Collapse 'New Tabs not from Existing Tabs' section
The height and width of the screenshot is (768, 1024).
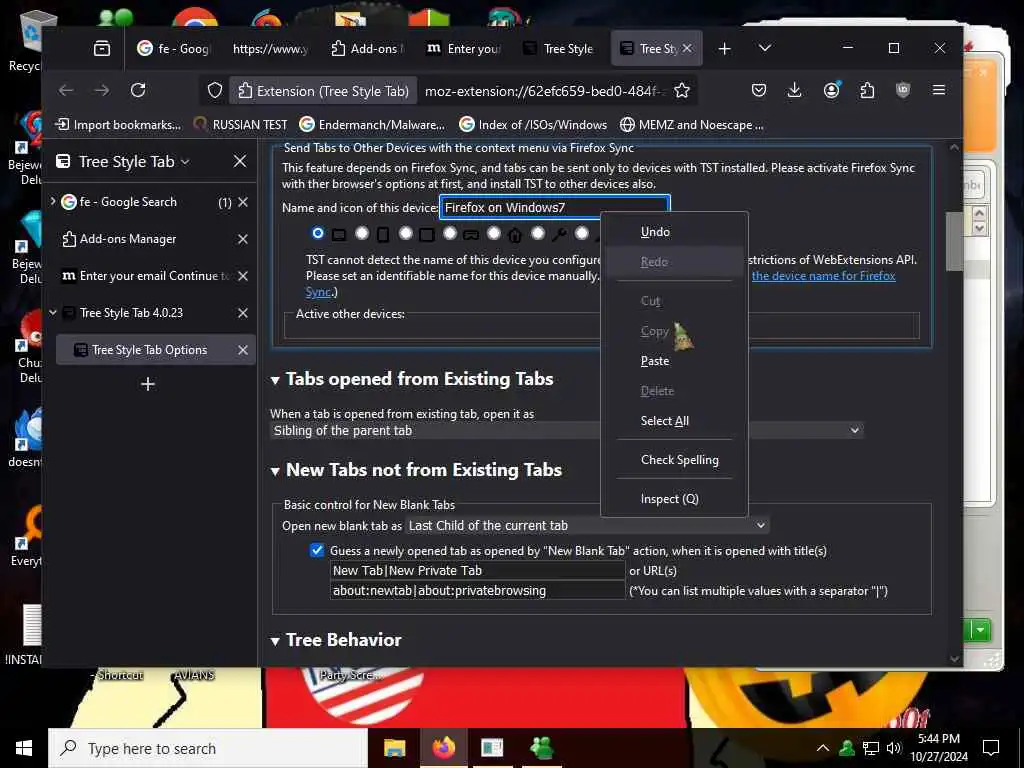275,471
